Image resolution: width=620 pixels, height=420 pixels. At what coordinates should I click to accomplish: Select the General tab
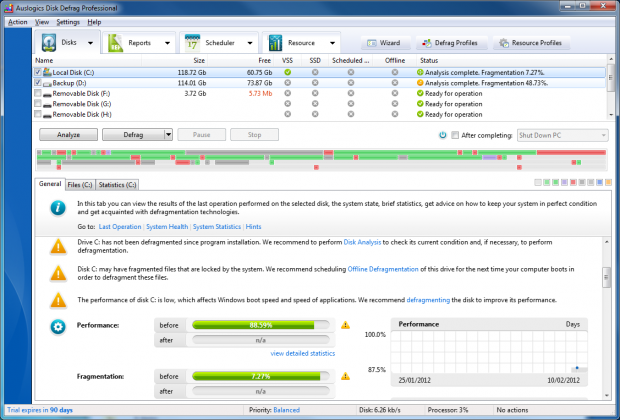point(50,184)
